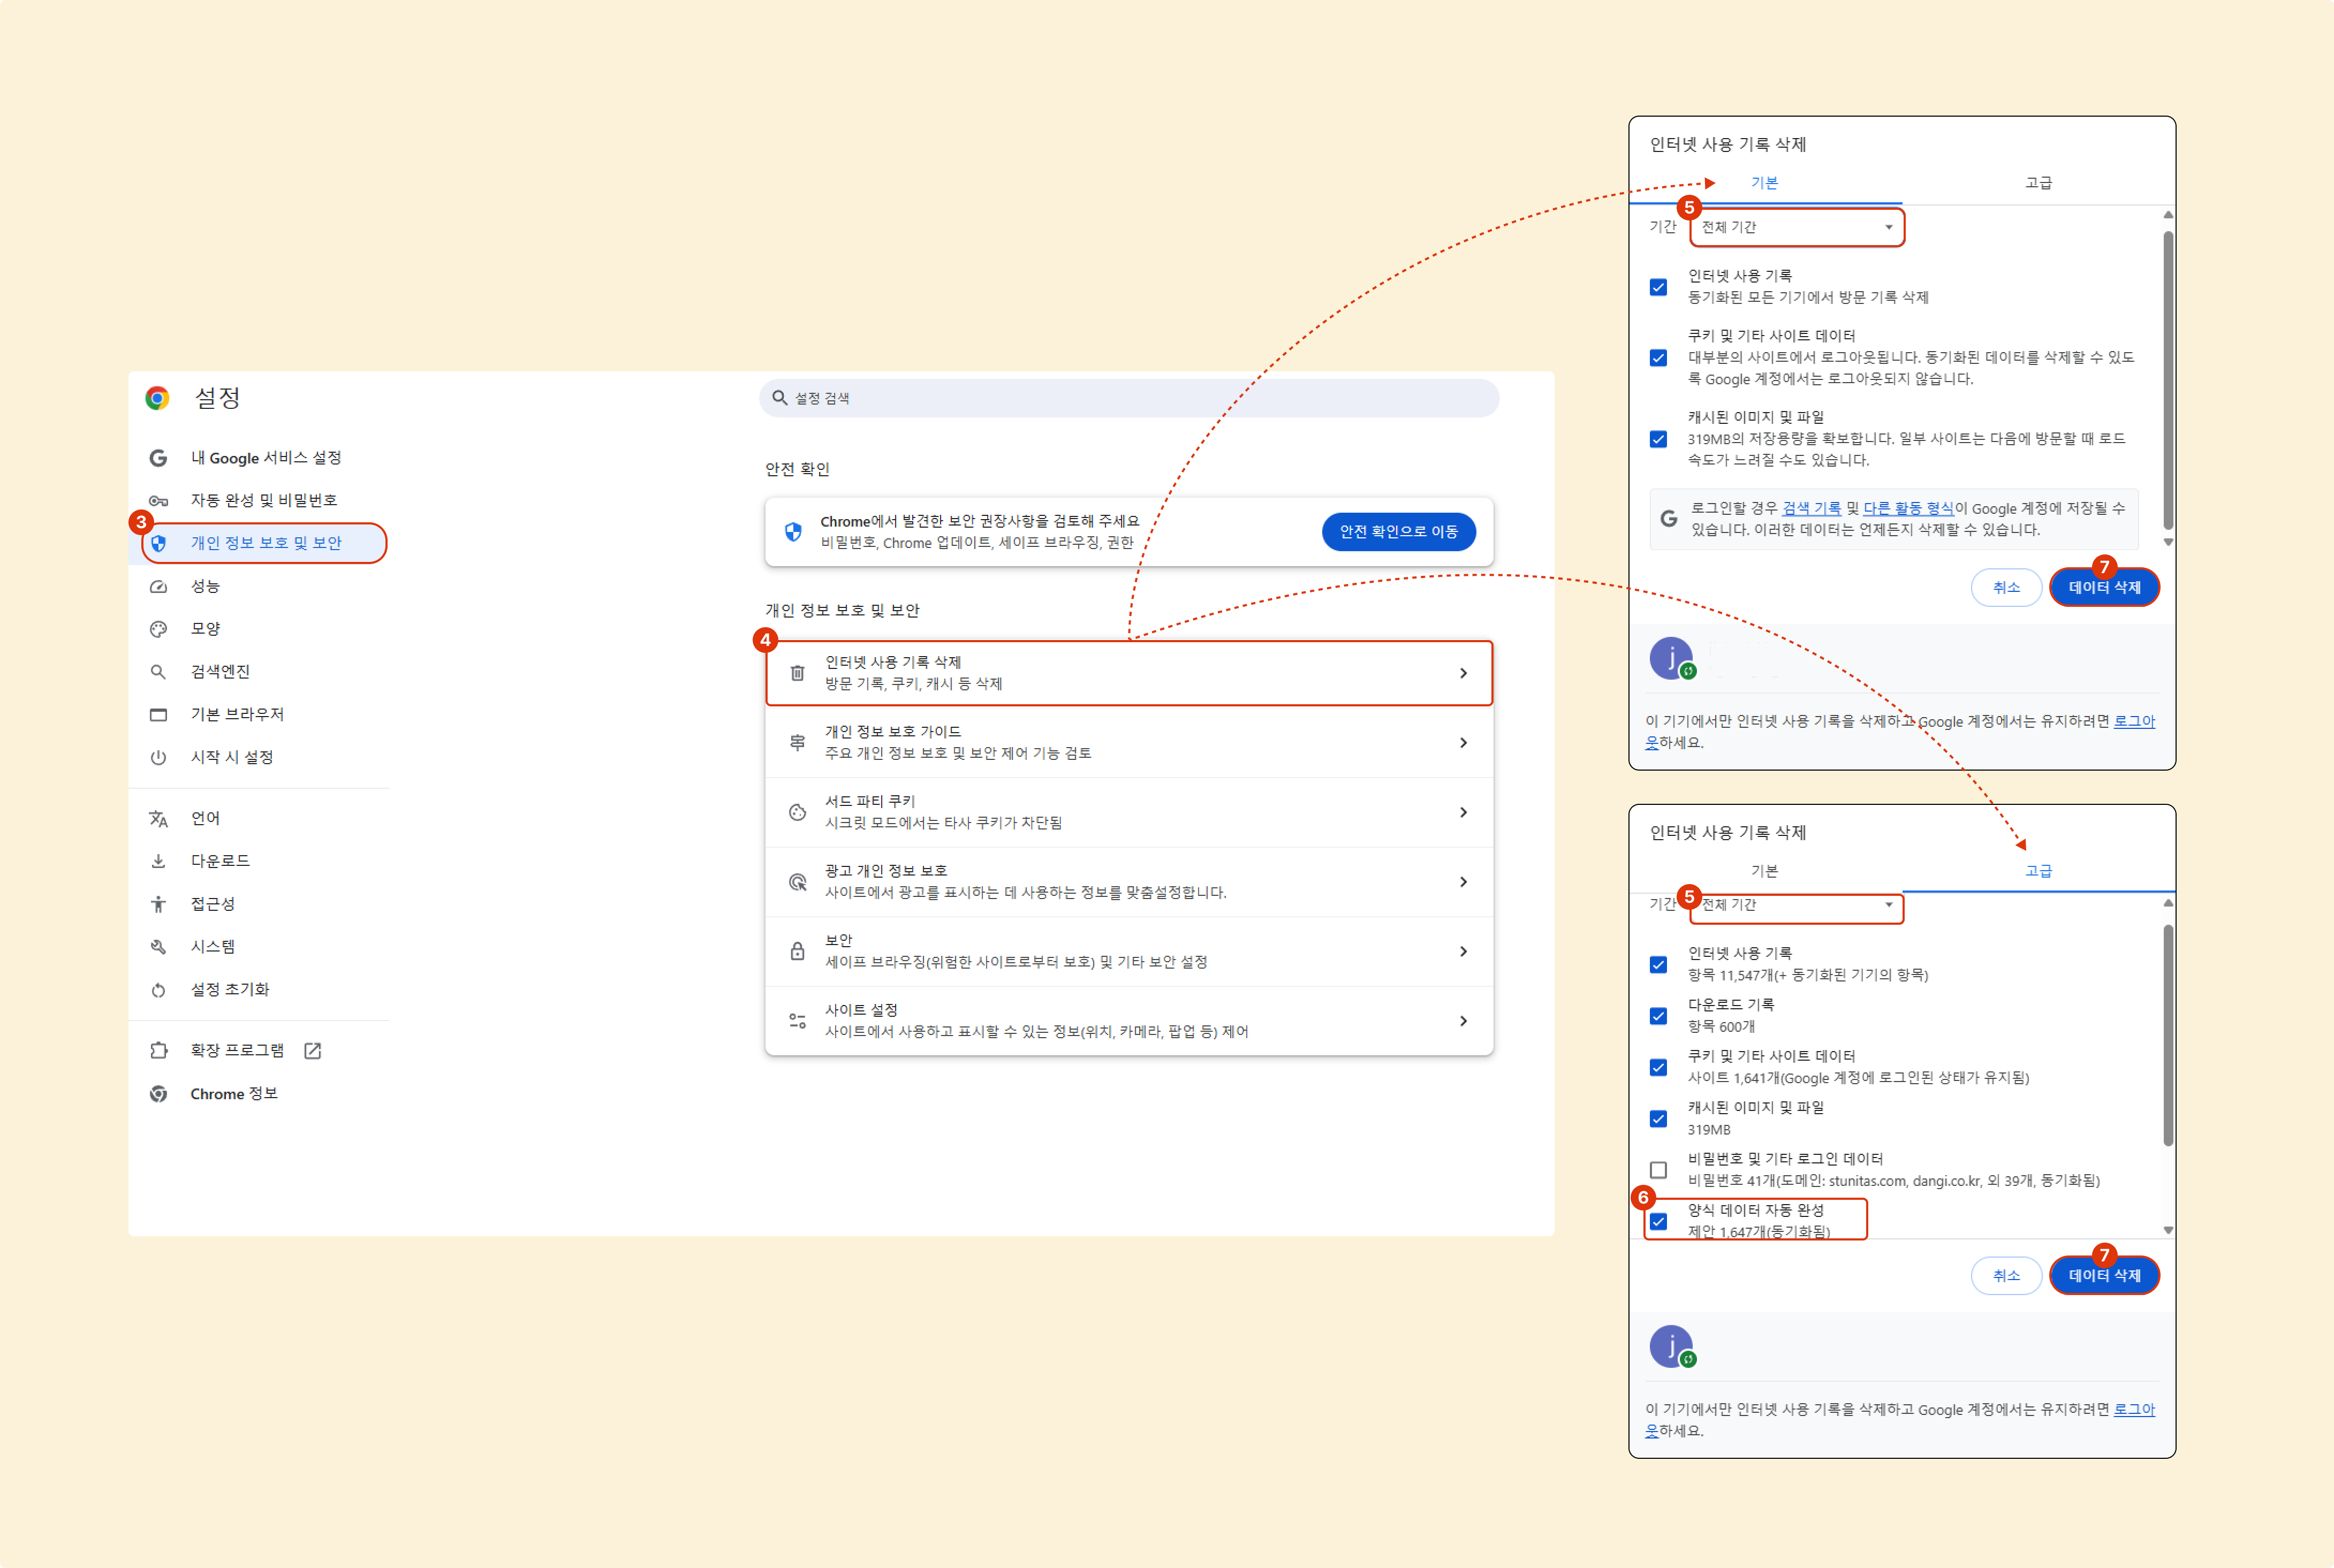Screen dimensions: 2334x1568
Task: Open the 기간 dropdown in the 기본 tab dialog
Action: [1797, 227]
